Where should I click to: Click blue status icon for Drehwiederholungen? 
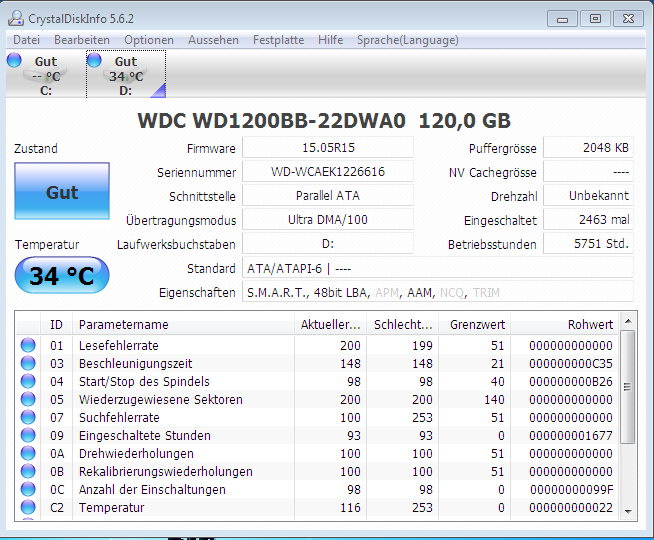[28, 453]
